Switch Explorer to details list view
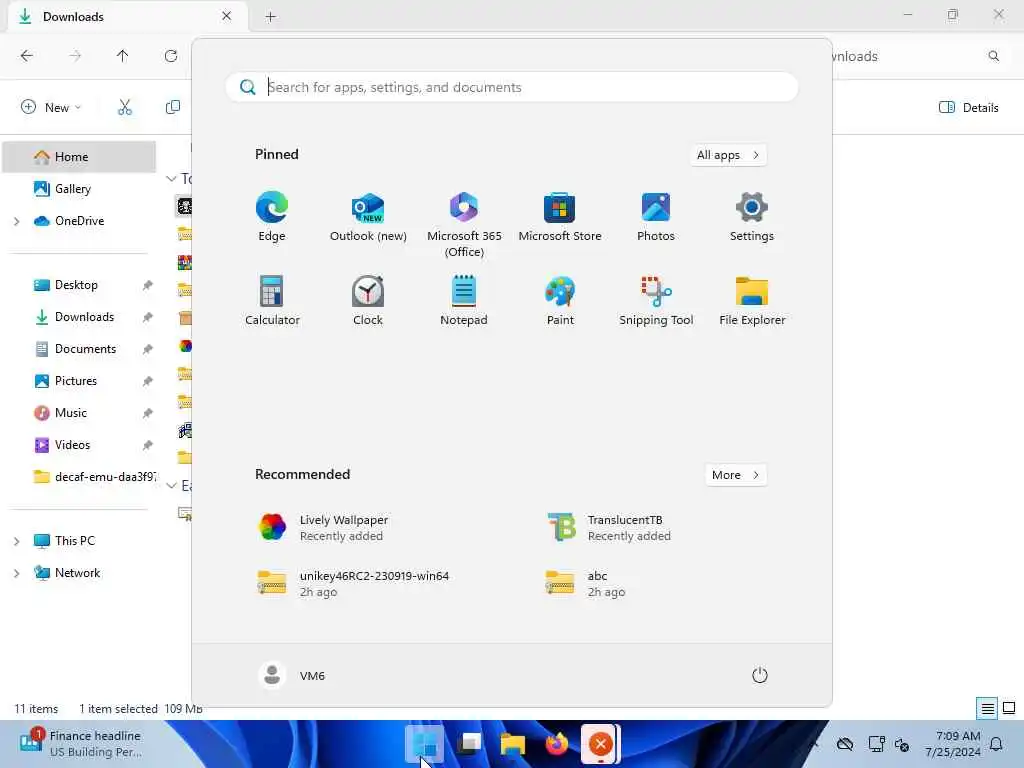This screenshot has width=1024, height=768. (x=987, y=708)
